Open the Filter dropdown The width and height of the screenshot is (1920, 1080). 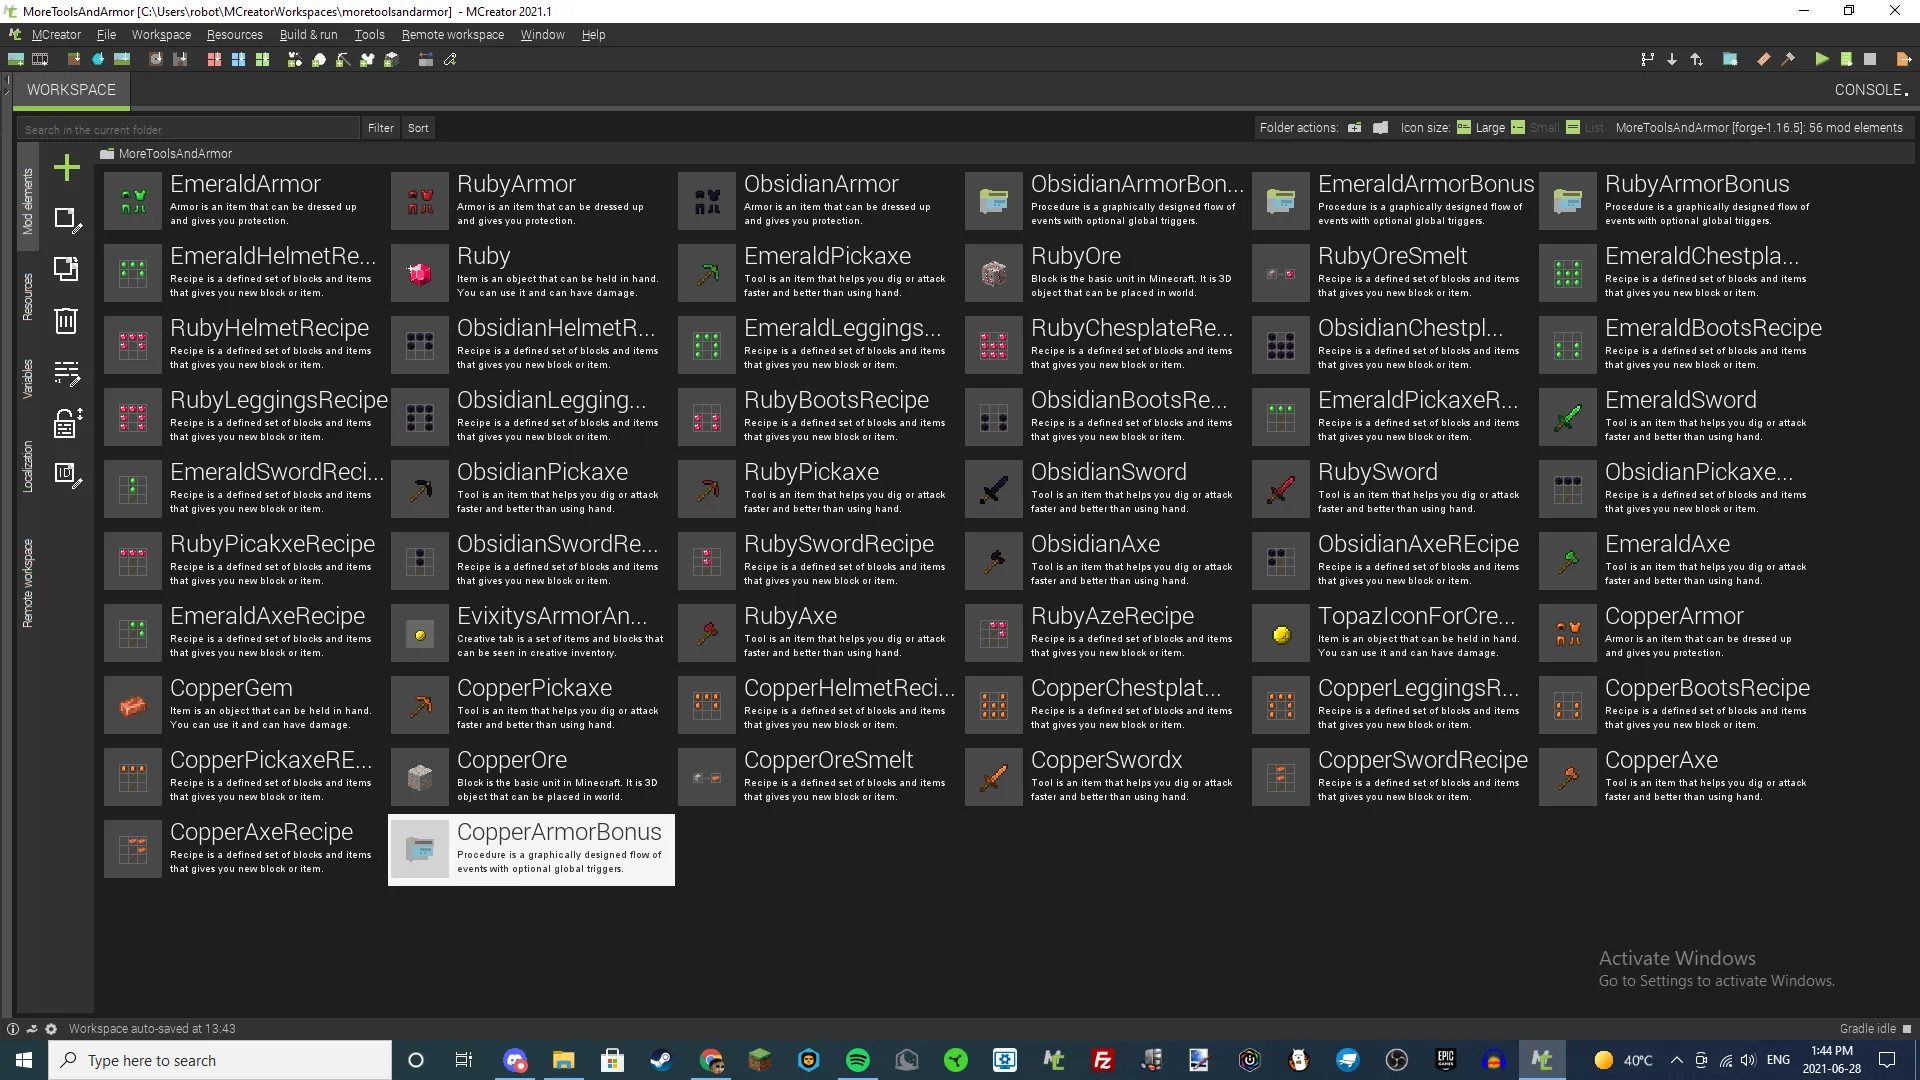tap(380, 128)
